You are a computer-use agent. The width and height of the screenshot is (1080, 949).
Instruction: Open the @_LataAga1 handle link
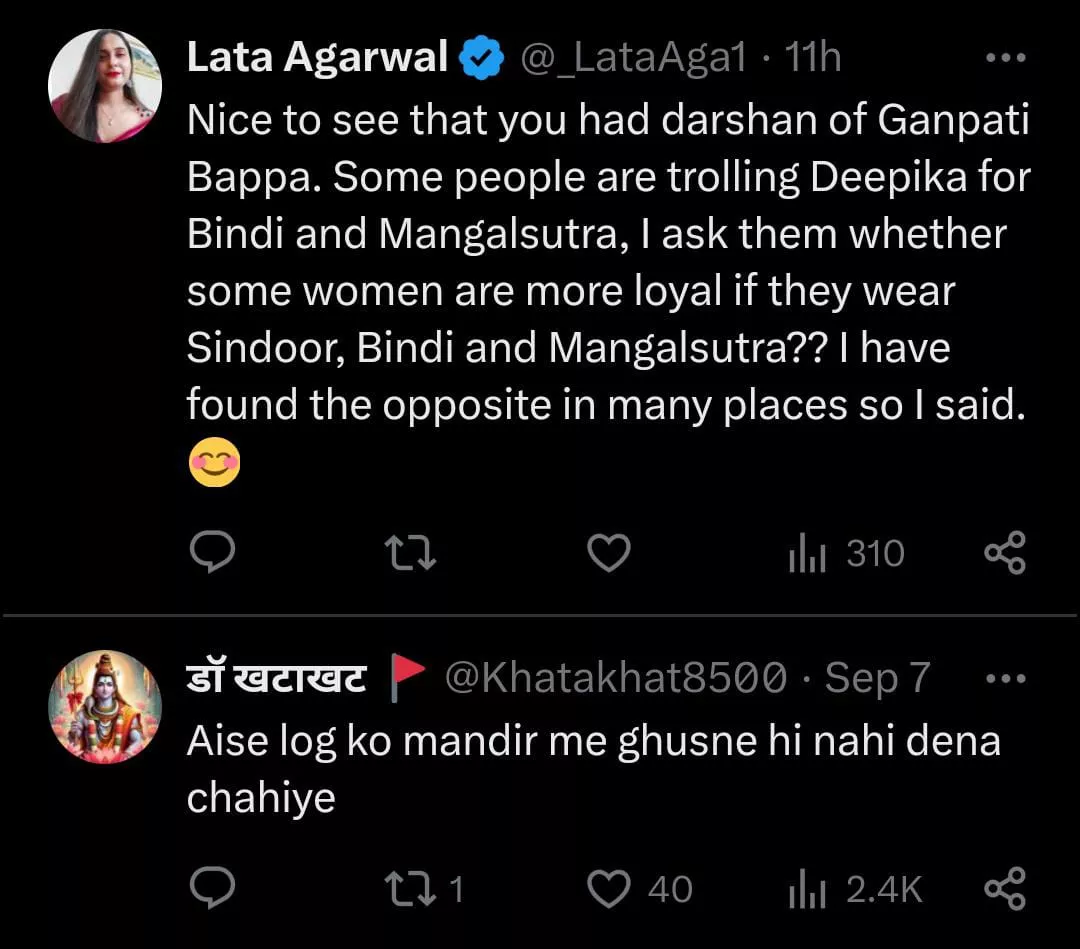(x=632, y=59)
